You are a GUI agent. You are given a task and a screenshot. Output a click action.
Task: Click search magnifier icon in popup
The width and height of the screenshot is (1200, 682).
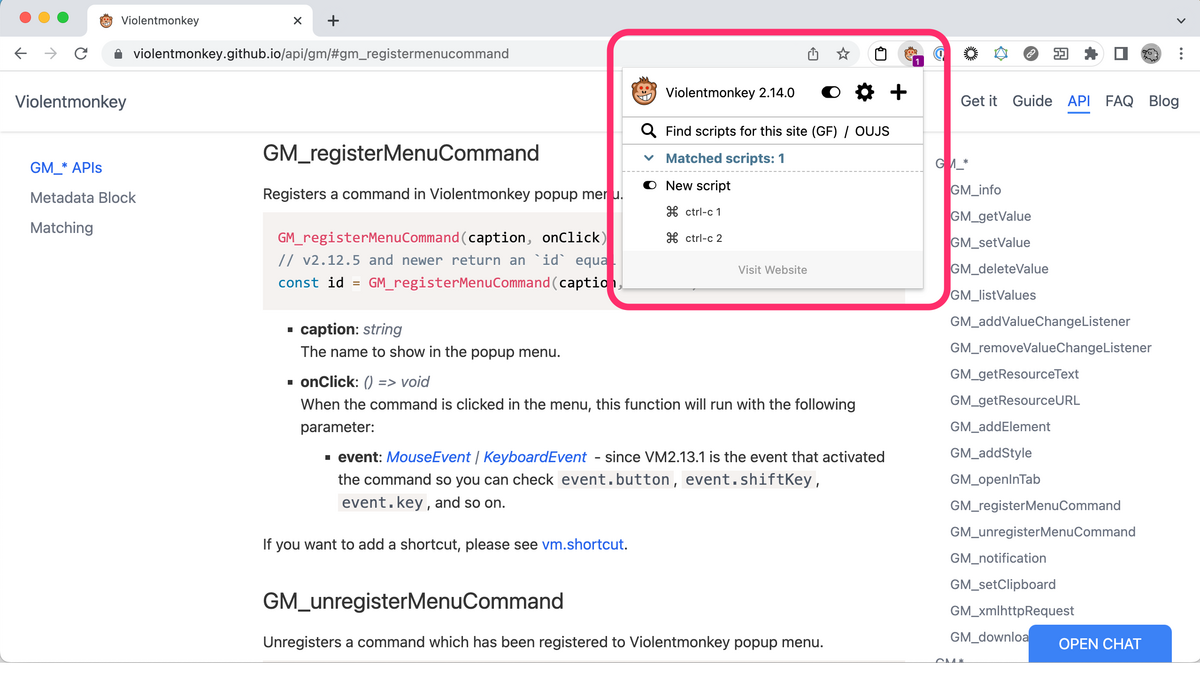(649, 131)
